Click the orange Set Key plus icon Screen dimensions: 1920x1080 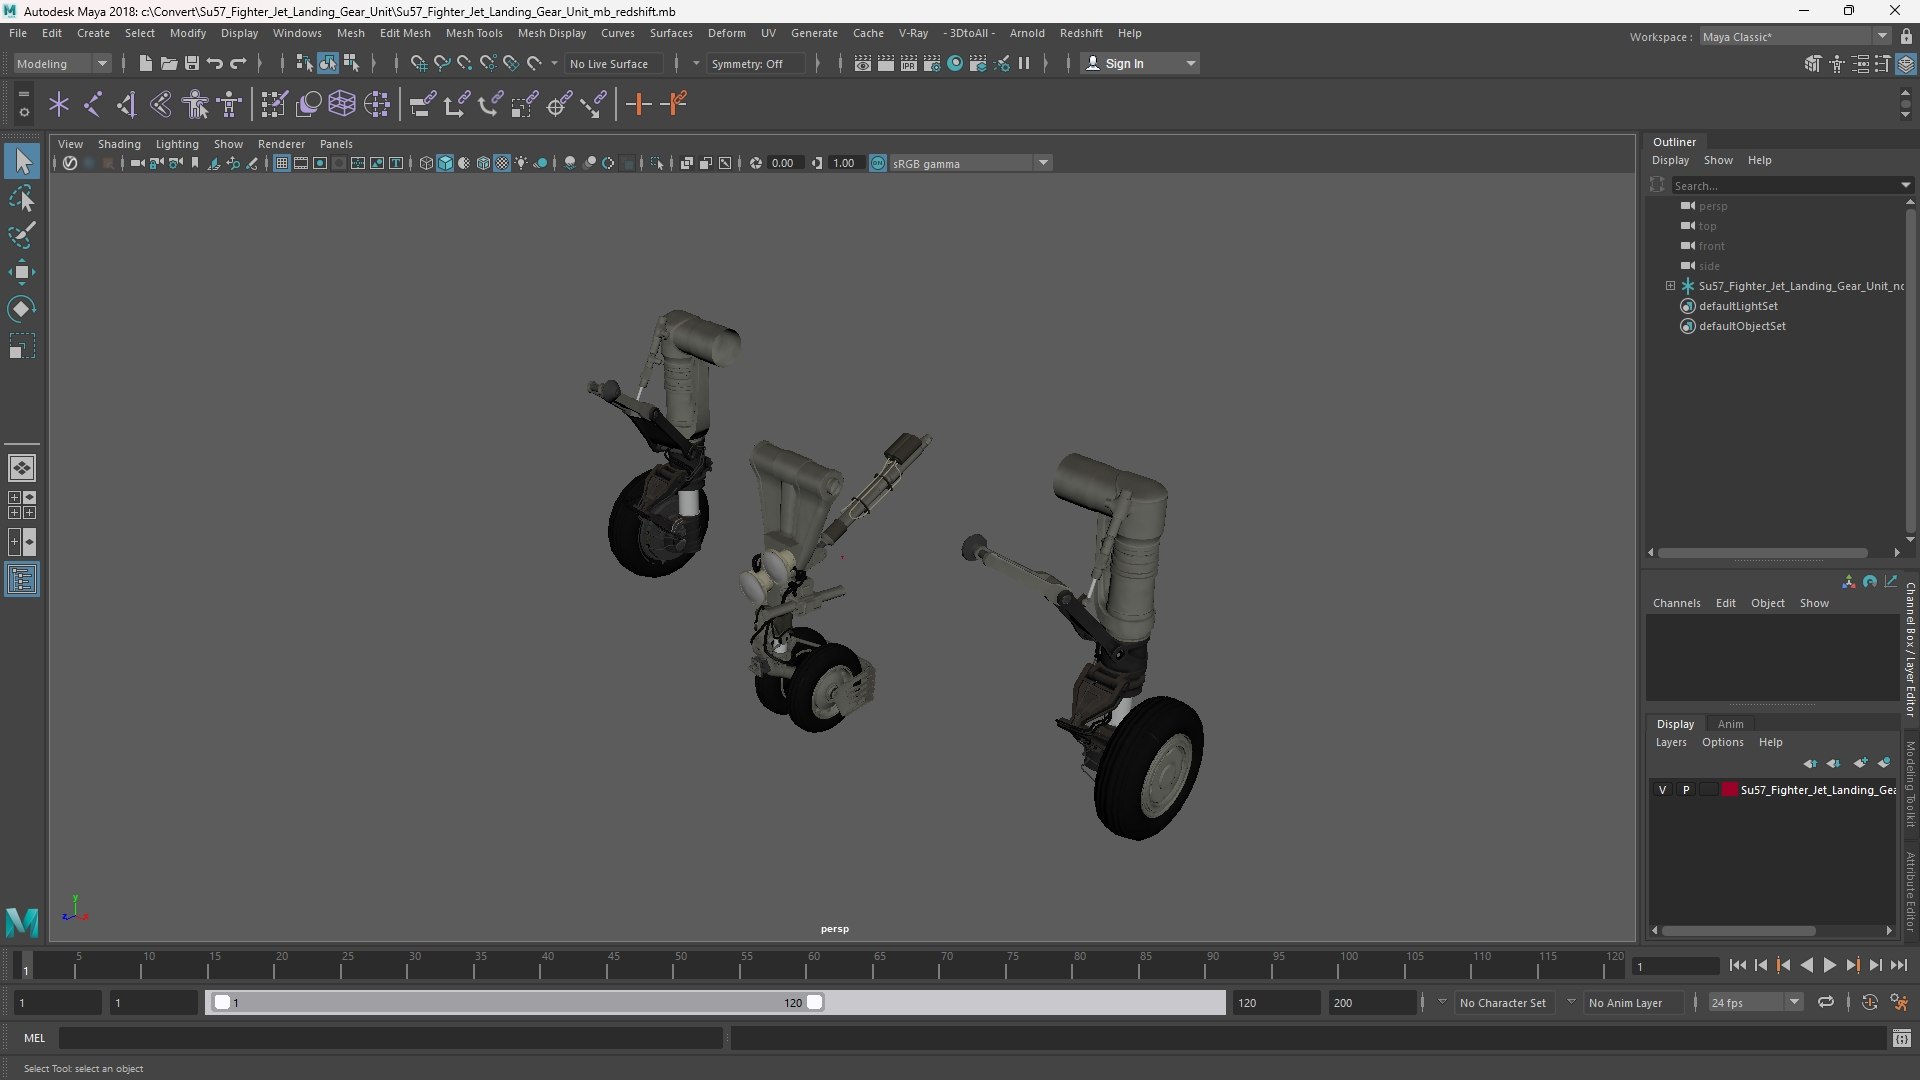coord(638,104)
